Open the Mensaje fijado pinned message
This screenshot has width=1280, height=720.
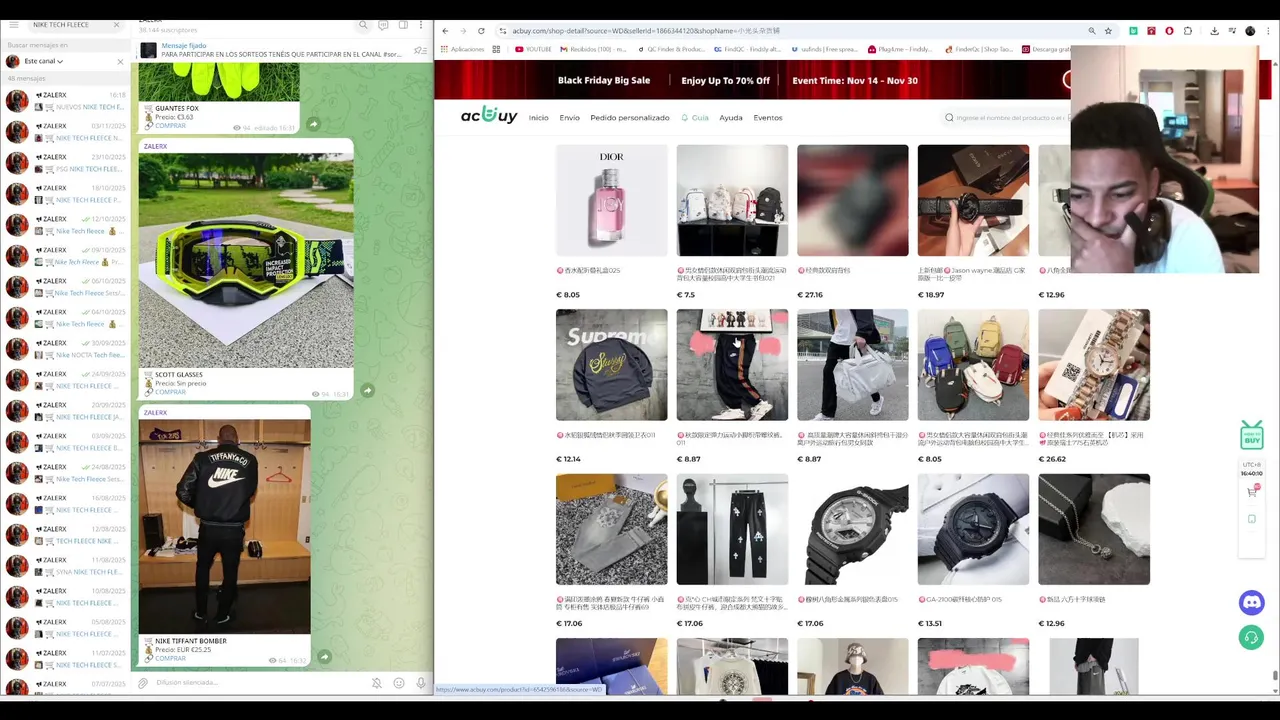coord(270,49)
